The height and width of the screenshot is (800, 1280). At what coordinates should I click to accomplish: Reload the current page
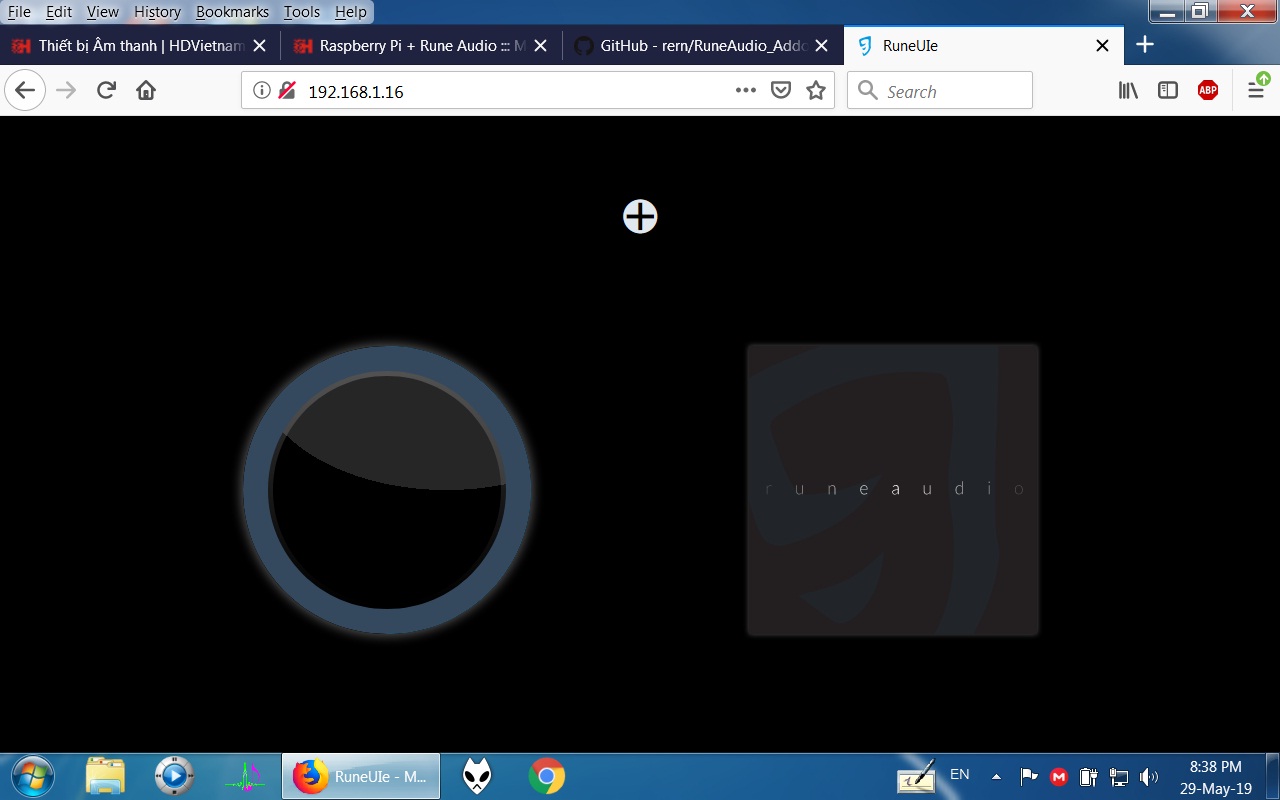(106, 91)
